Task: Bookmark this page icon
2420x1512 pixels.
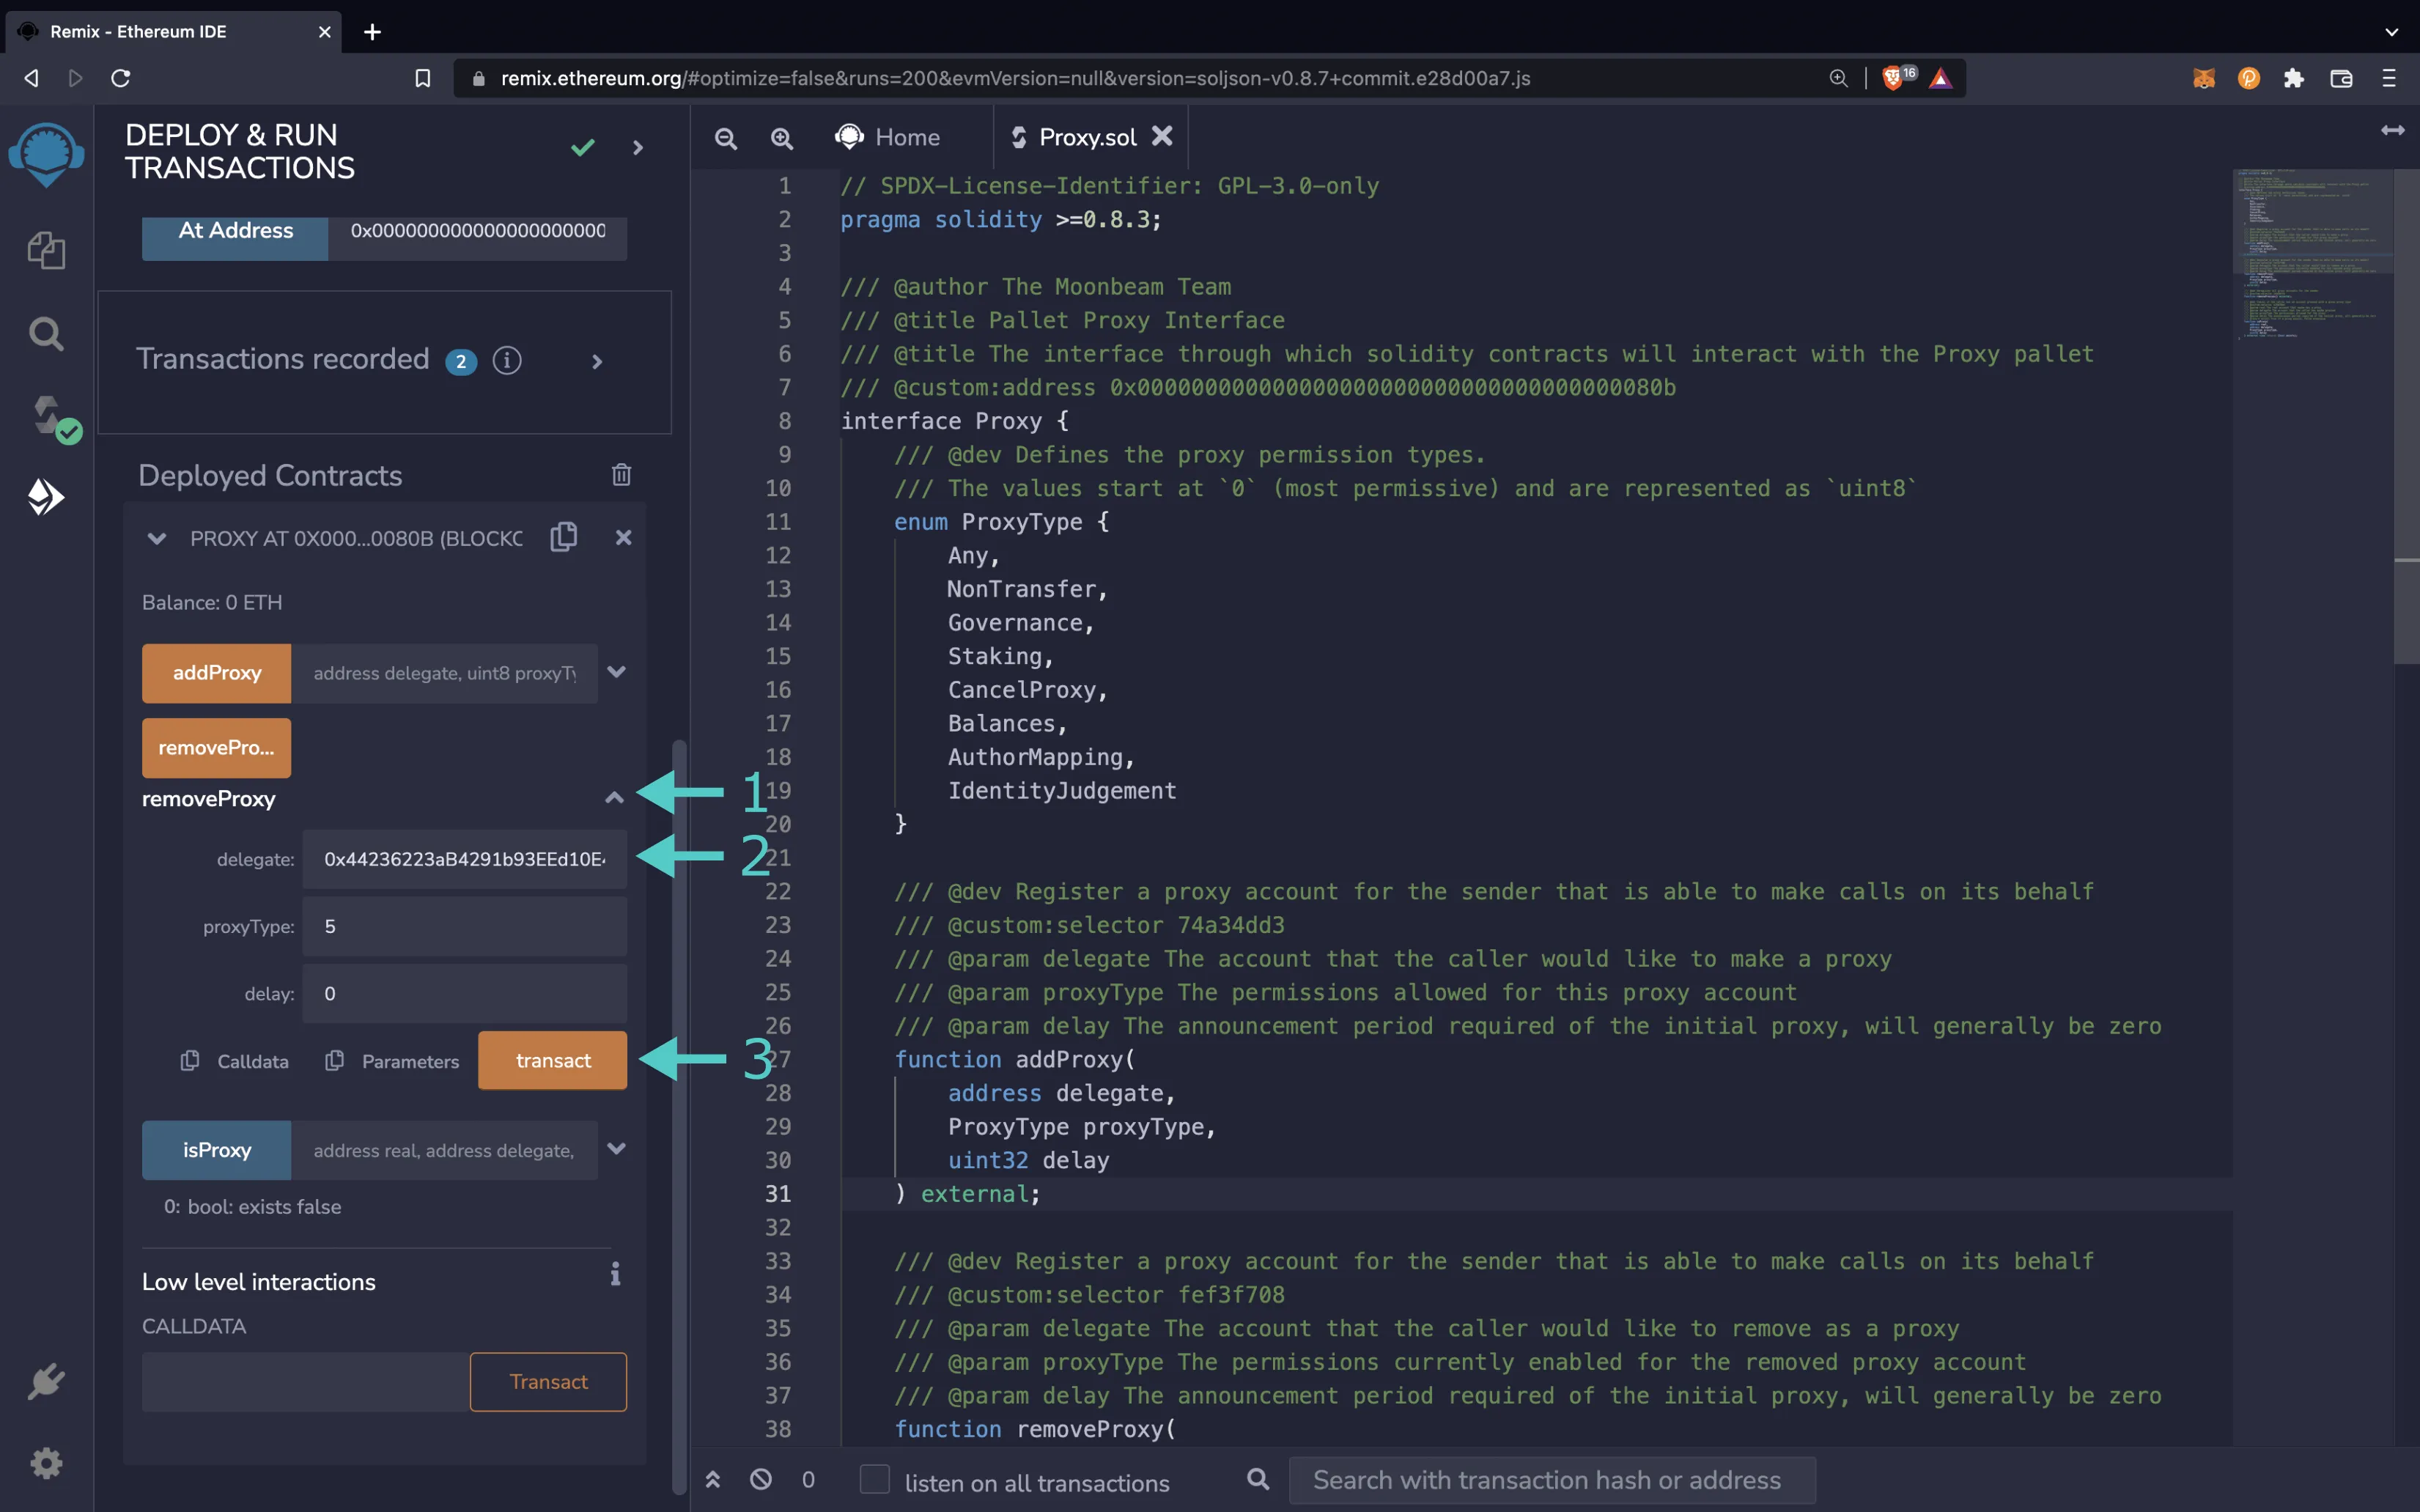Action: pyautogui.click(x=423, y=78)
